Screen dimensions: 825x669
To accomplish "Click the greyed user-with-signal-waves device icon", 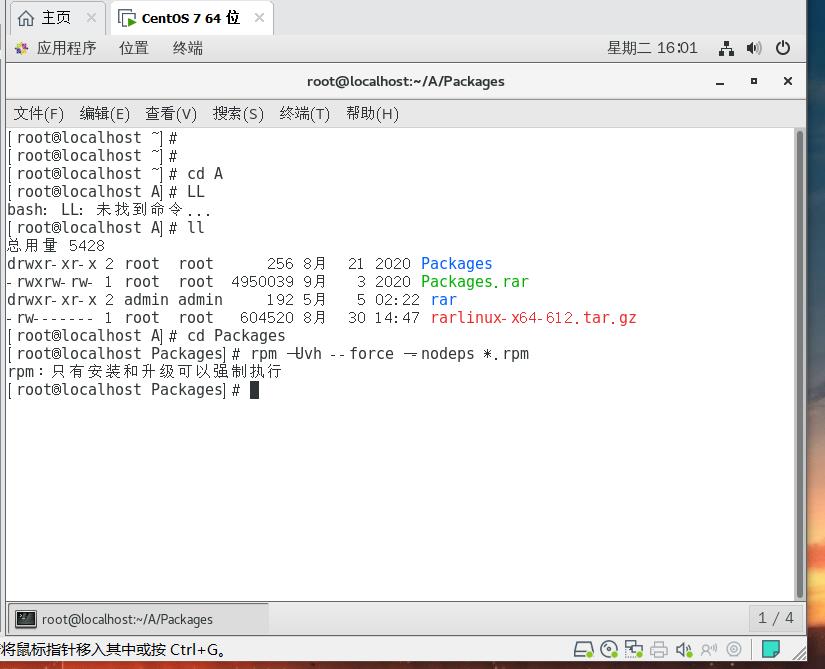I will (x=709, y=651).
